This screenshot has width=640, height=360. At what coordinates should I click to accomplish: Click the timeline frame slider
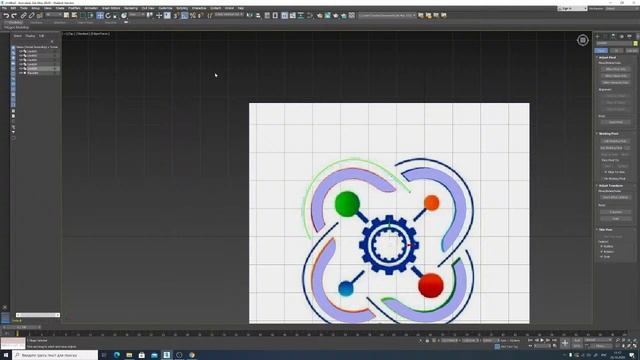[x=22, y=327]
